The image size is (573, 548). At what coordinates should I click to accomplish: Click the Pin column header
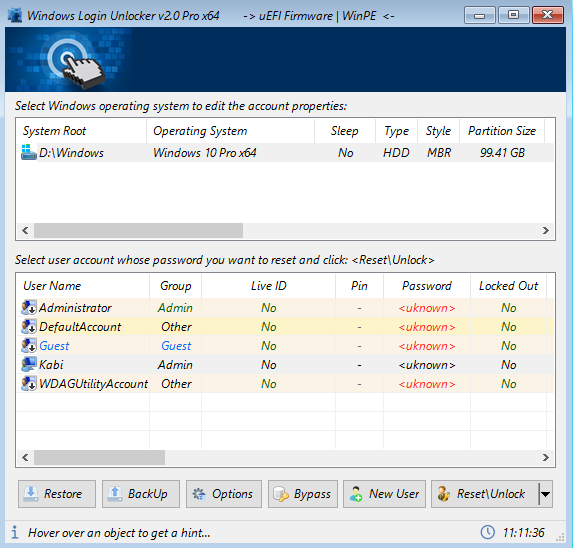pos(359,286)
